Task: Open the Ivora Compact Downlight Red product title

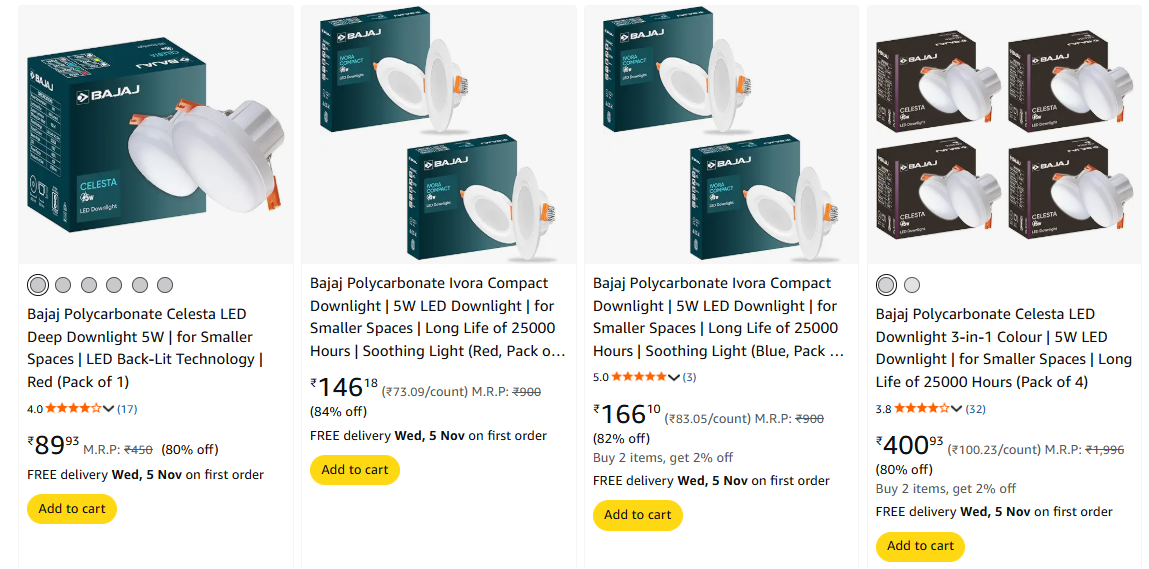Action: (x=430, y=317)
